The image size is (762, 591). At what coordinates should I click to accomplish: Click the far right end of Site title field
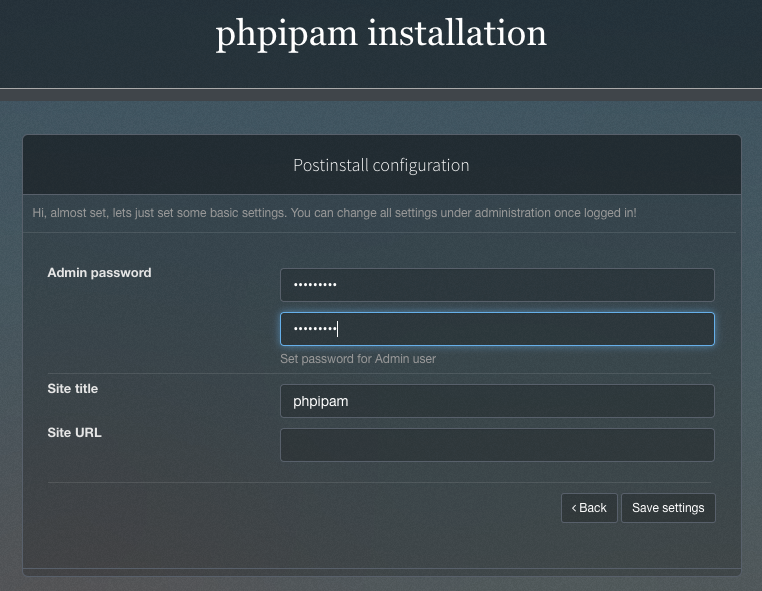coord(707,401)
